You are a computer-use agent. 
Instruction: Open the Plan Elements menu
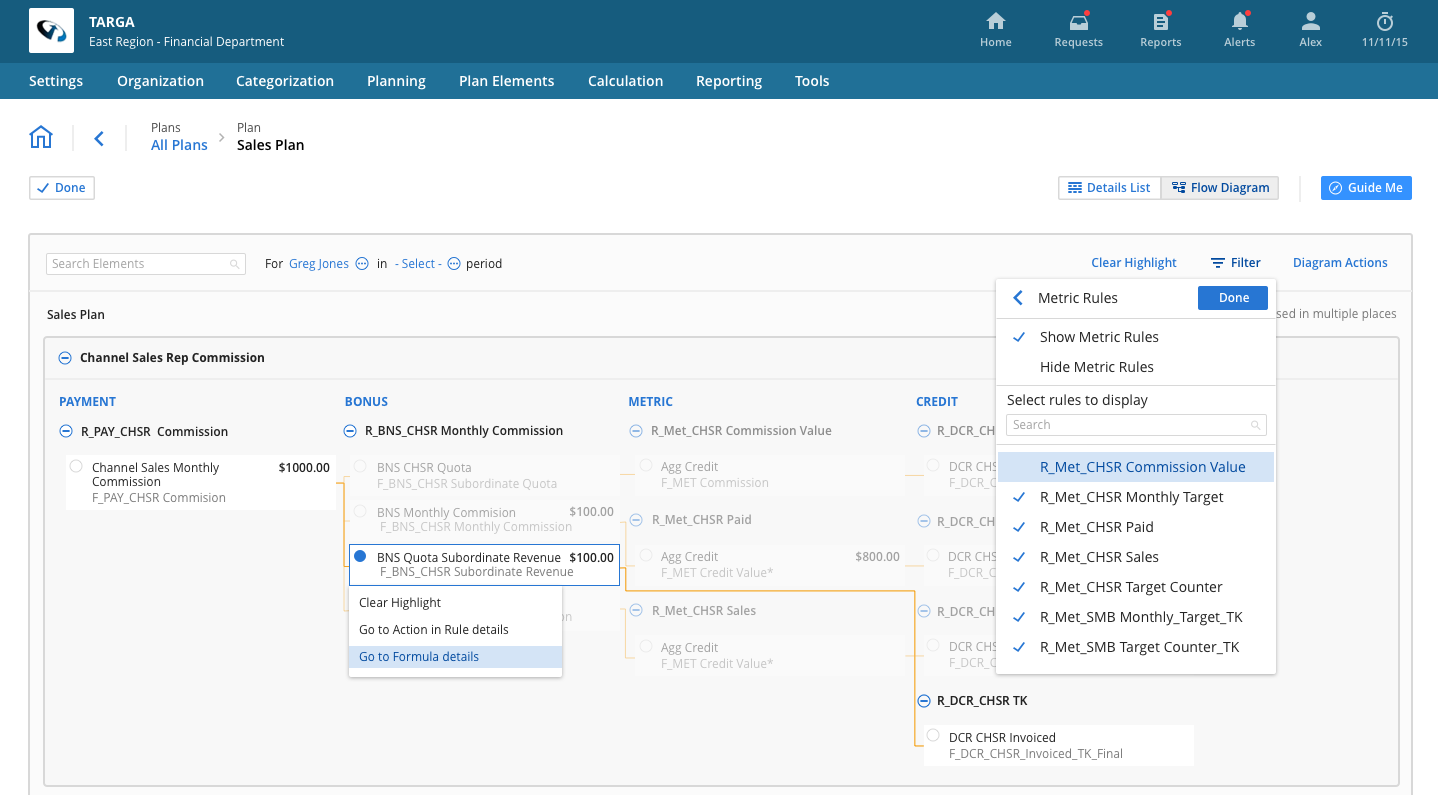506,81
